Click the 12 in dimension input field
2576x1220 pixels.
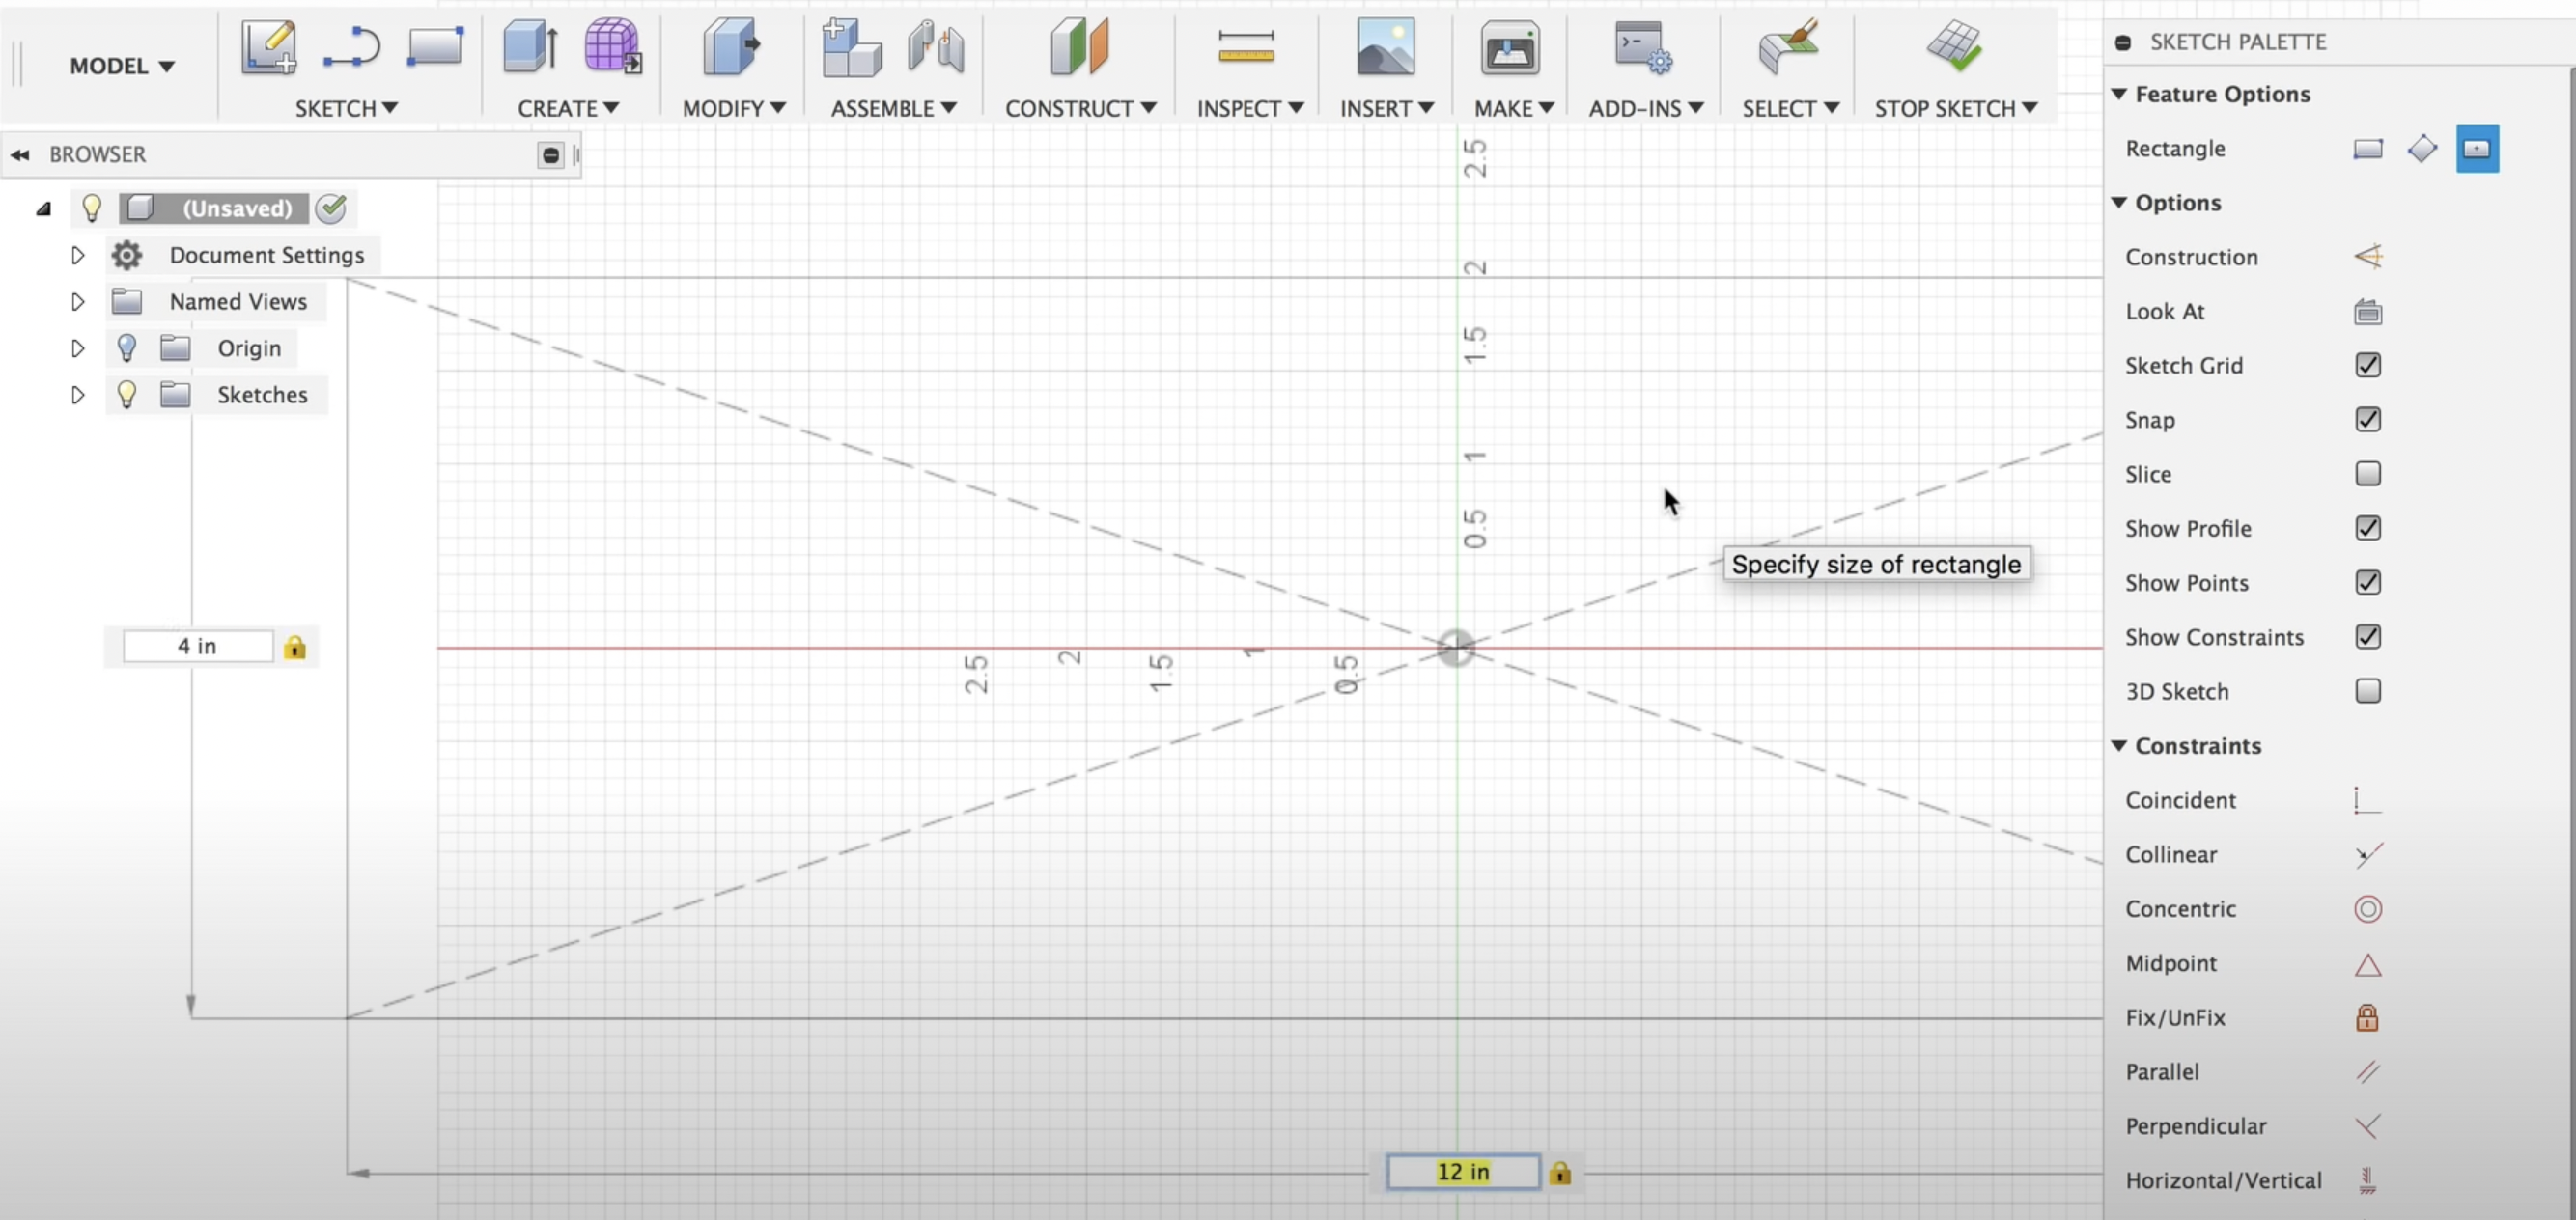1462,1172
